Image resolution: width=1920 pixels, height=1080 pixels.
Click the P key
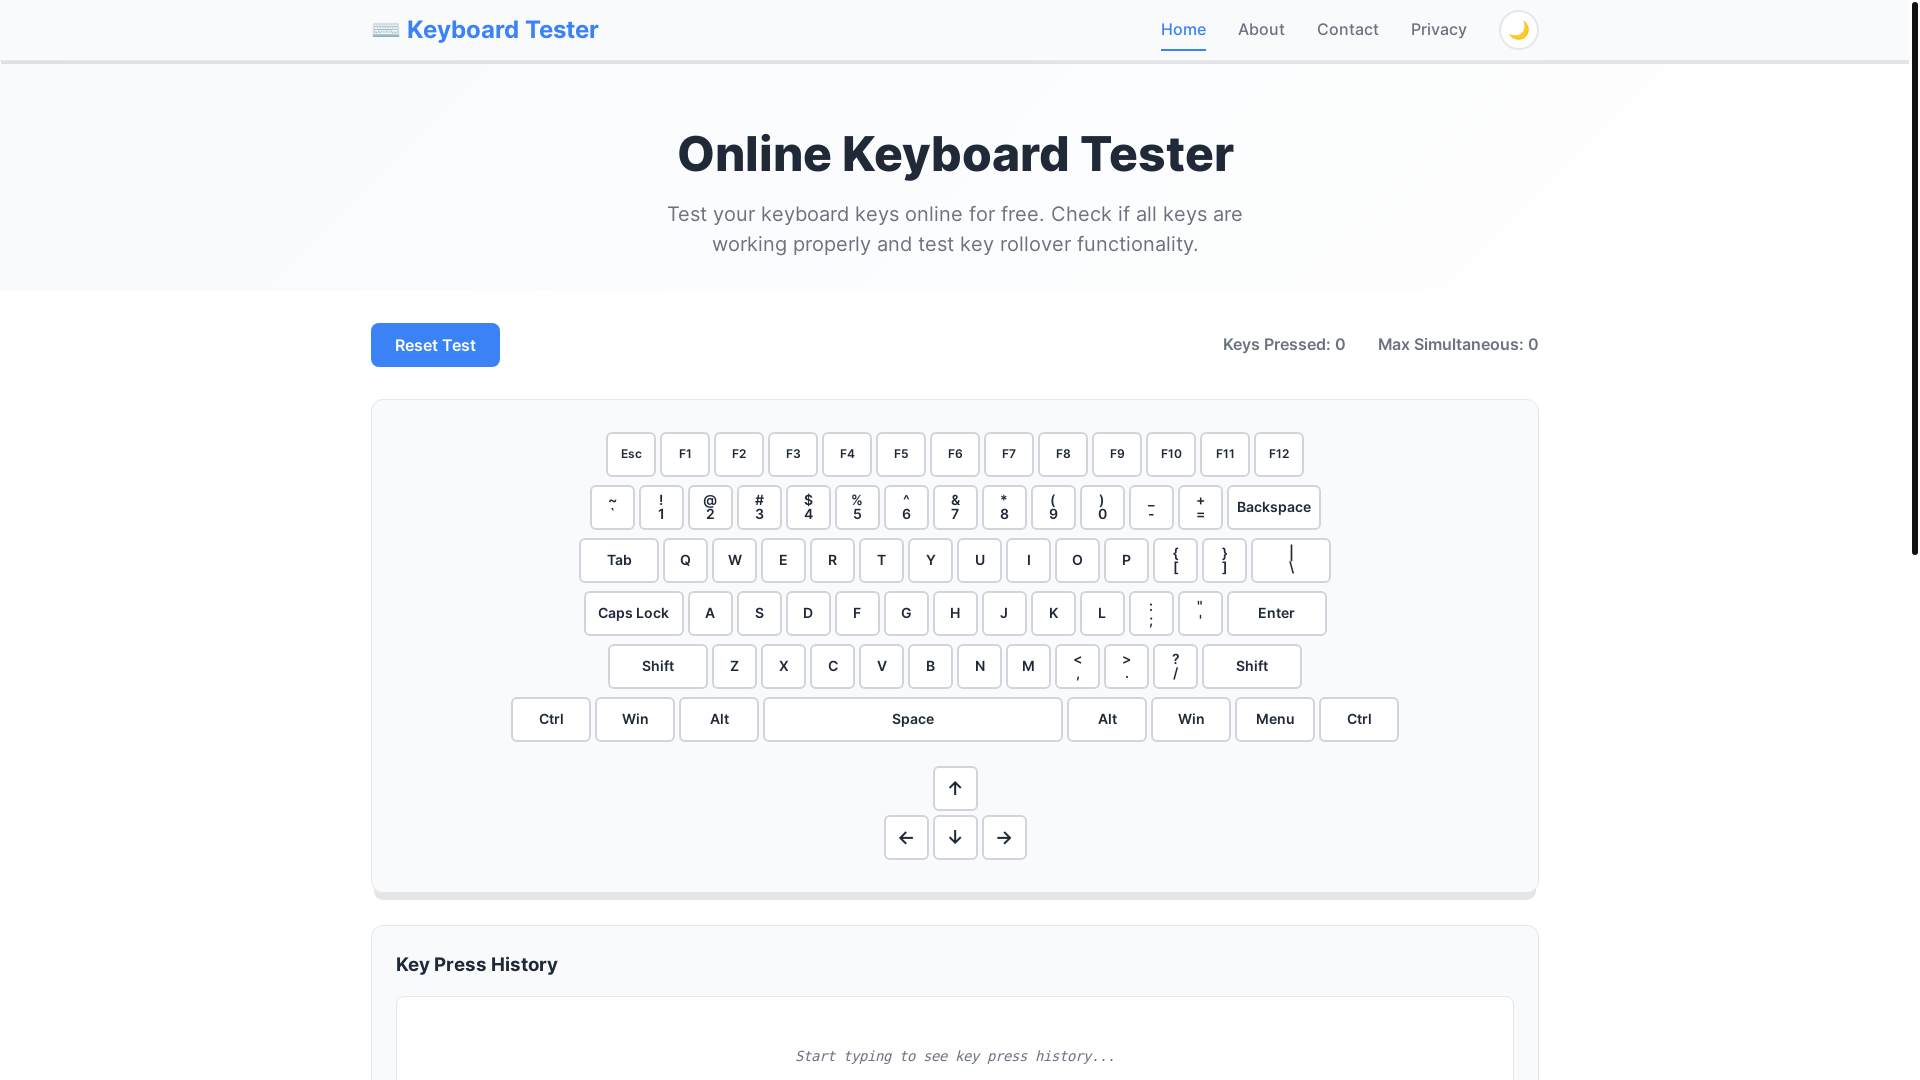coord(1126,560)
